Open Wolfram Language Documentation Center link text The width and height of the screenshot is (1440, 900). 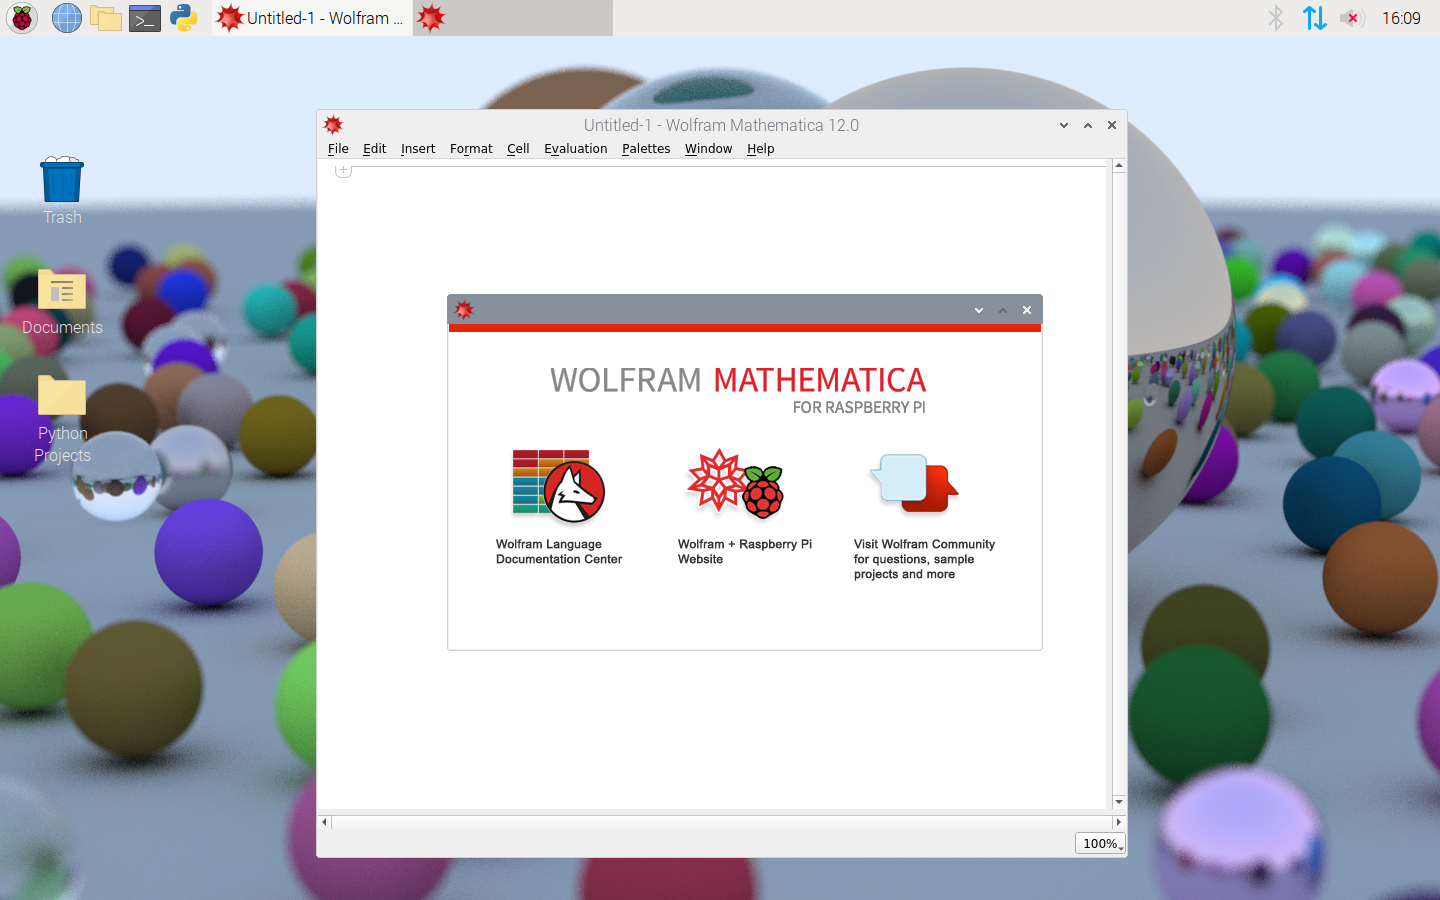(559, 552)
